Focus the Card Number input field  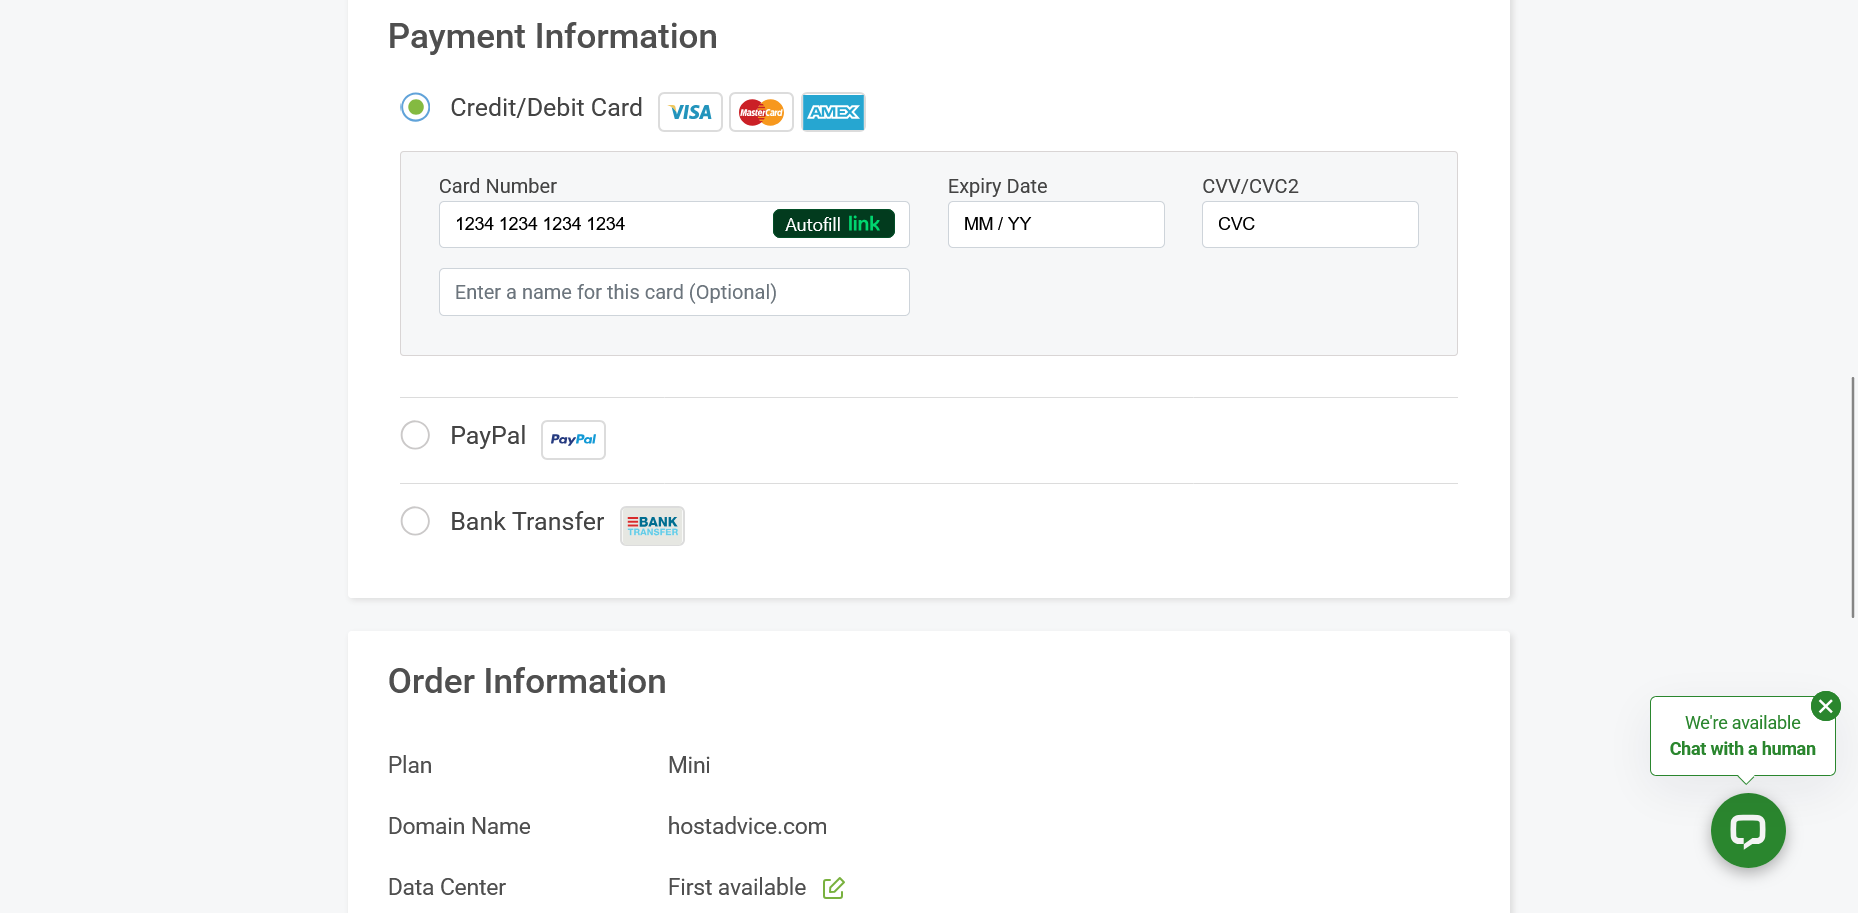point(674,224)
